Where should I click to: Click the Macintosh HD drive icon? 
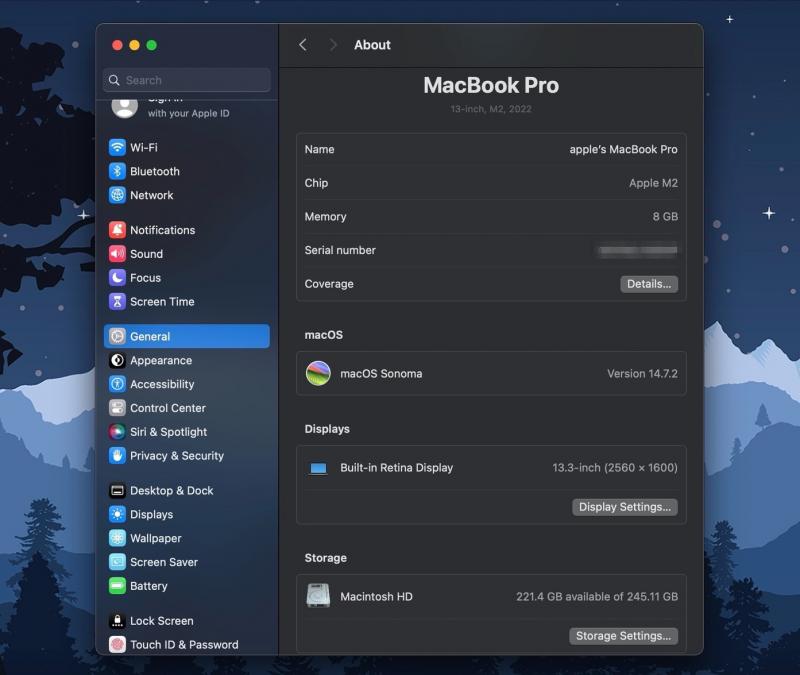[318, 596]
